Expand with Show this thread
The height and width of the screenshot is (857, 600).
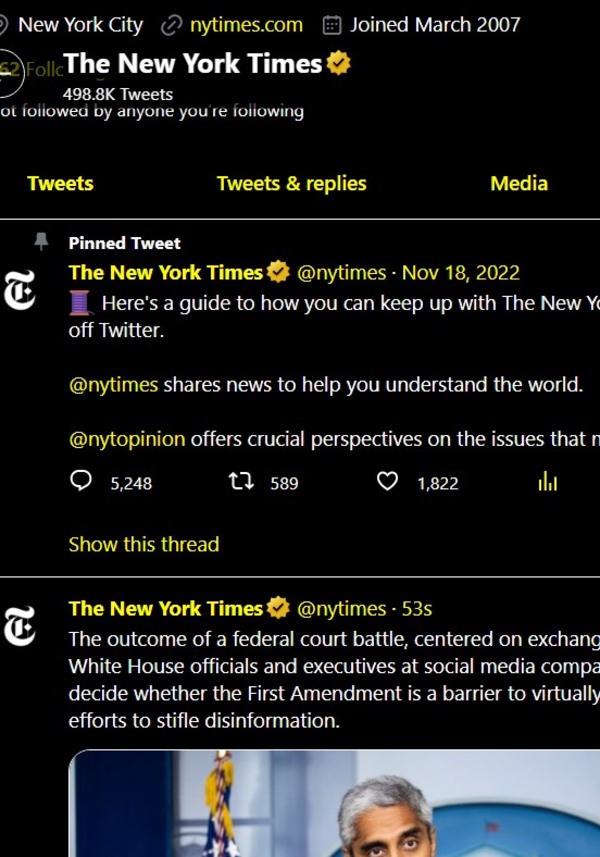[143, 545]
